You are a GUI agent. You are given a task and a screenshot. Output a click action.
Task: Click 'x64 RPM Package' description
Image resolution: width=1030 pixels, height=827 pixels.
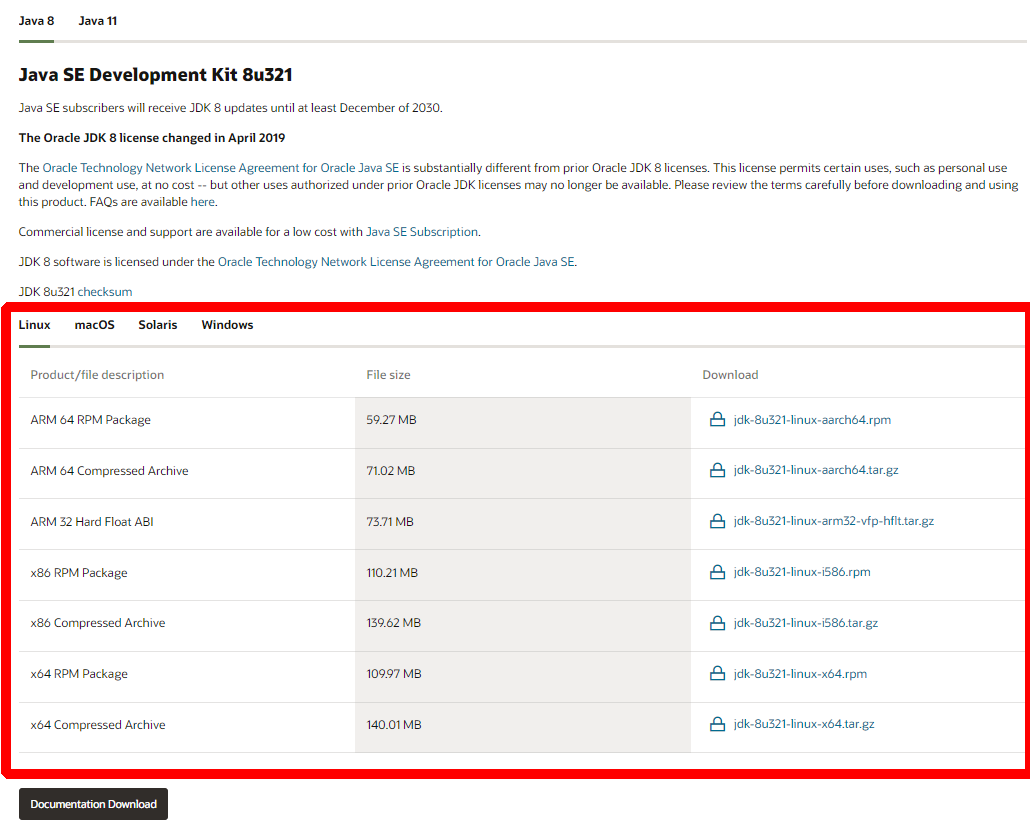point(79,674)
